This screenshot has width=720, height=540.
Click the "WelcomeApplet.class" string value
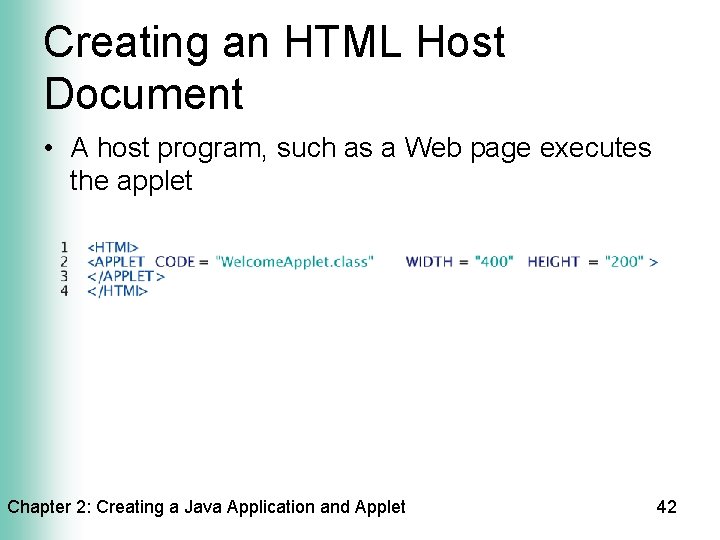[294, 262]
